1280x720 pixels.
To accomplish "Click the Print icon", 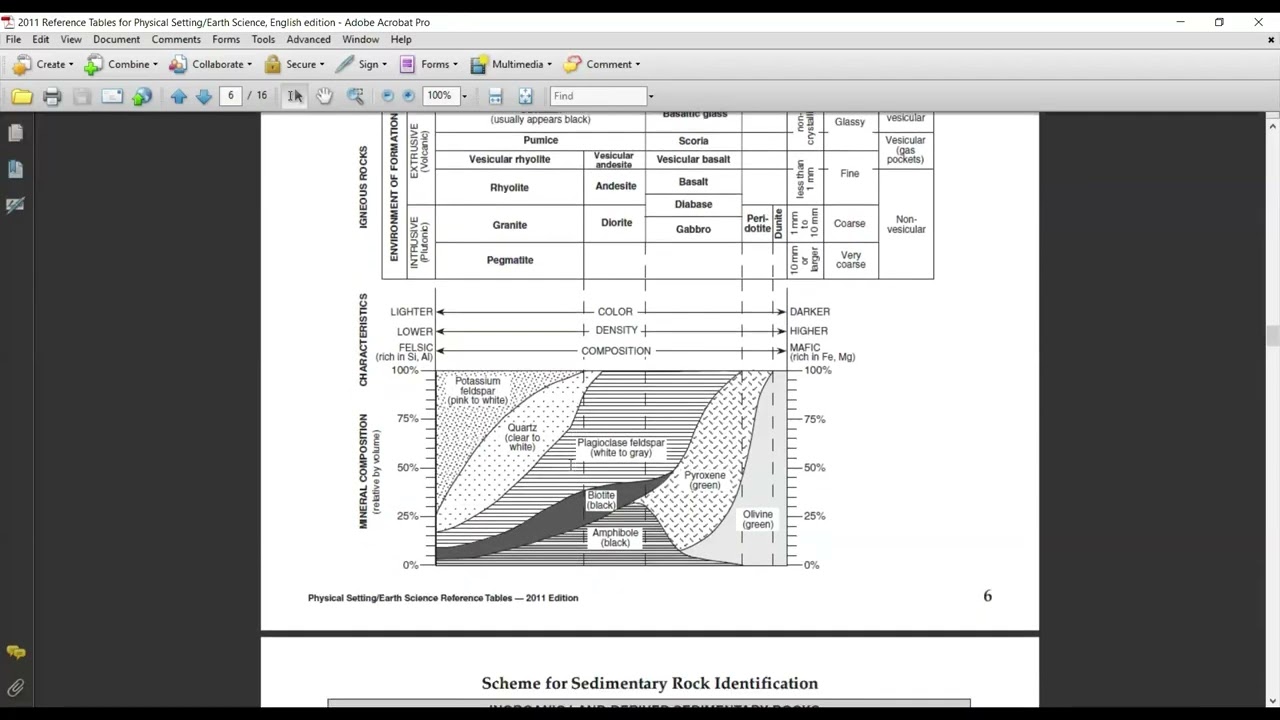I will point(52,96).
